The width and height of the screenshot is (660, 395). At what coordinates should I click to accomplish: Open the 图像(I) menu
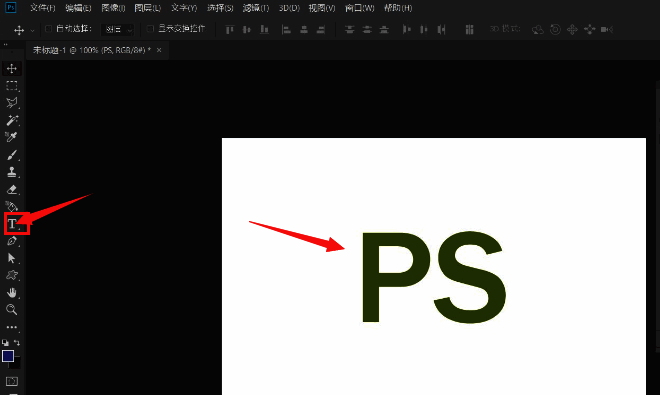[x=113, y=8]
